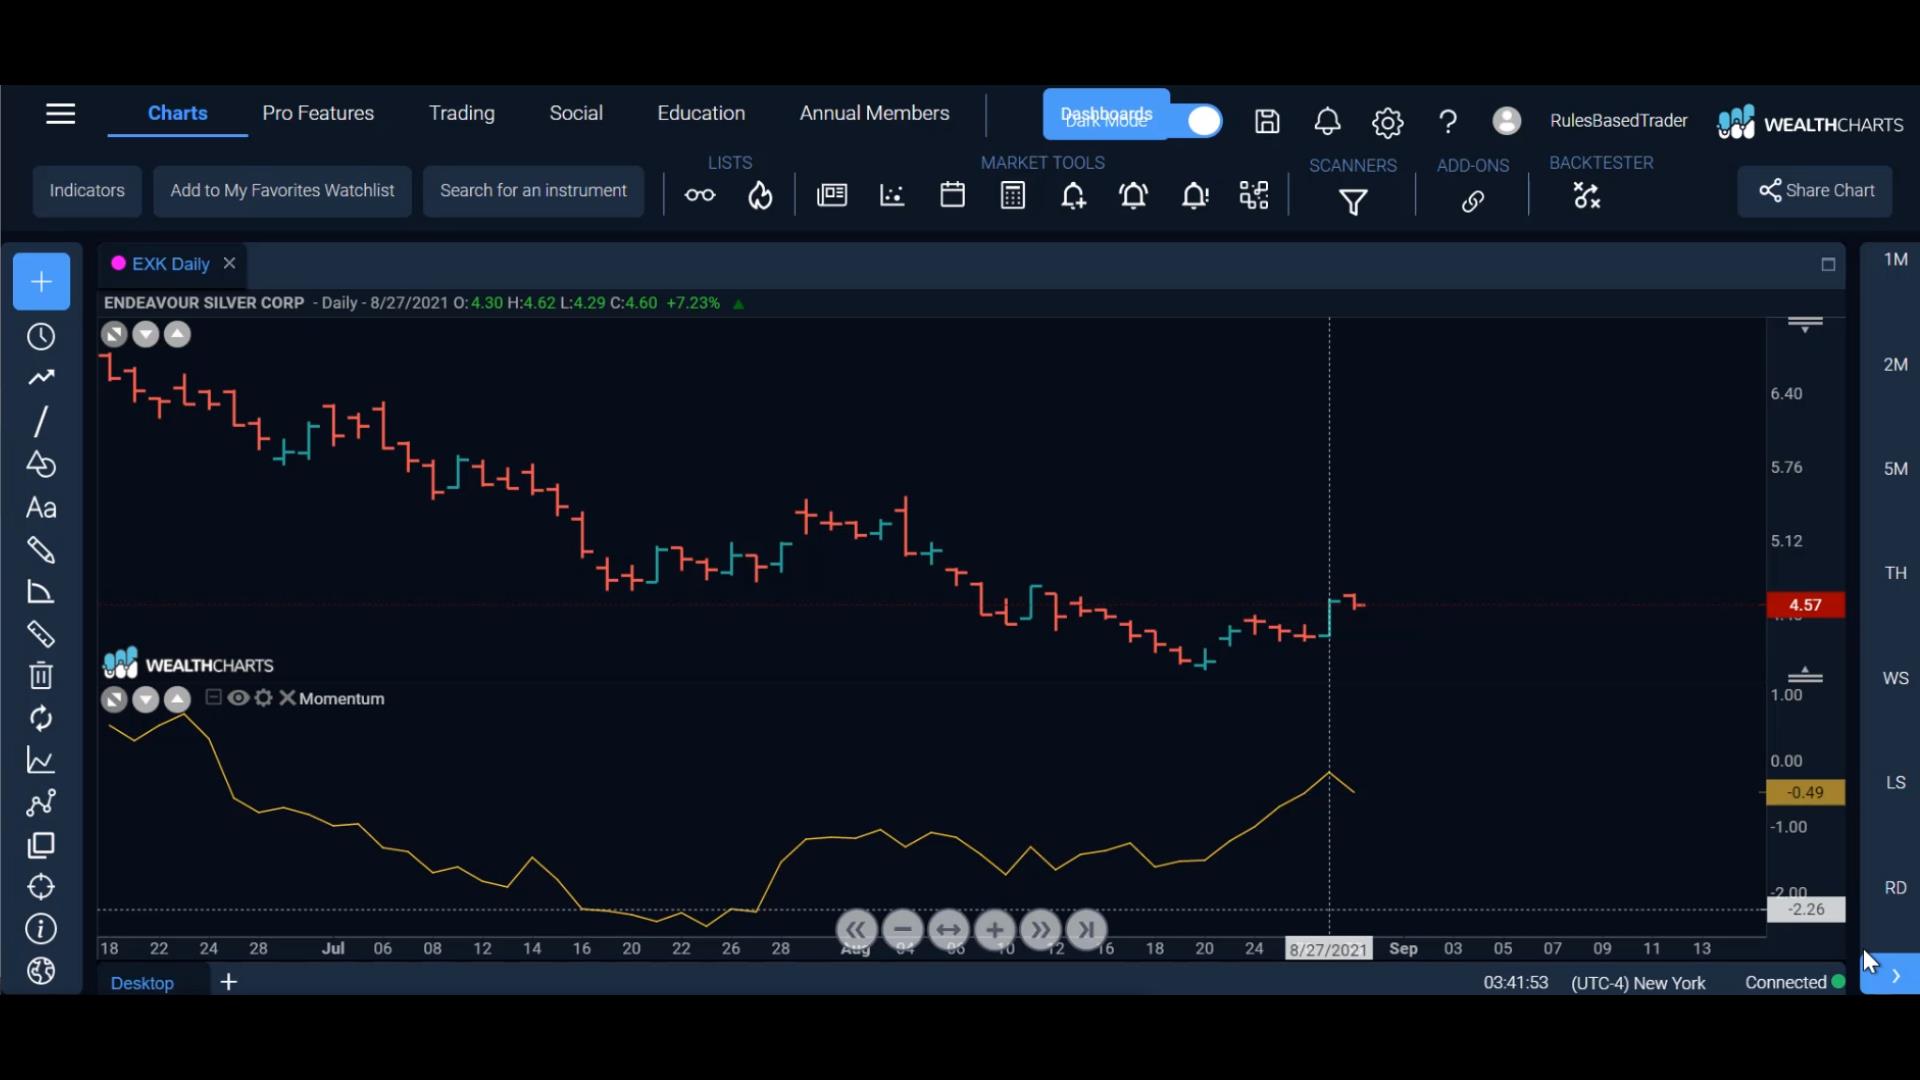This screenshot has height=1080, width=1920.
Task: Select the Aa text tool
Action: 41,508
